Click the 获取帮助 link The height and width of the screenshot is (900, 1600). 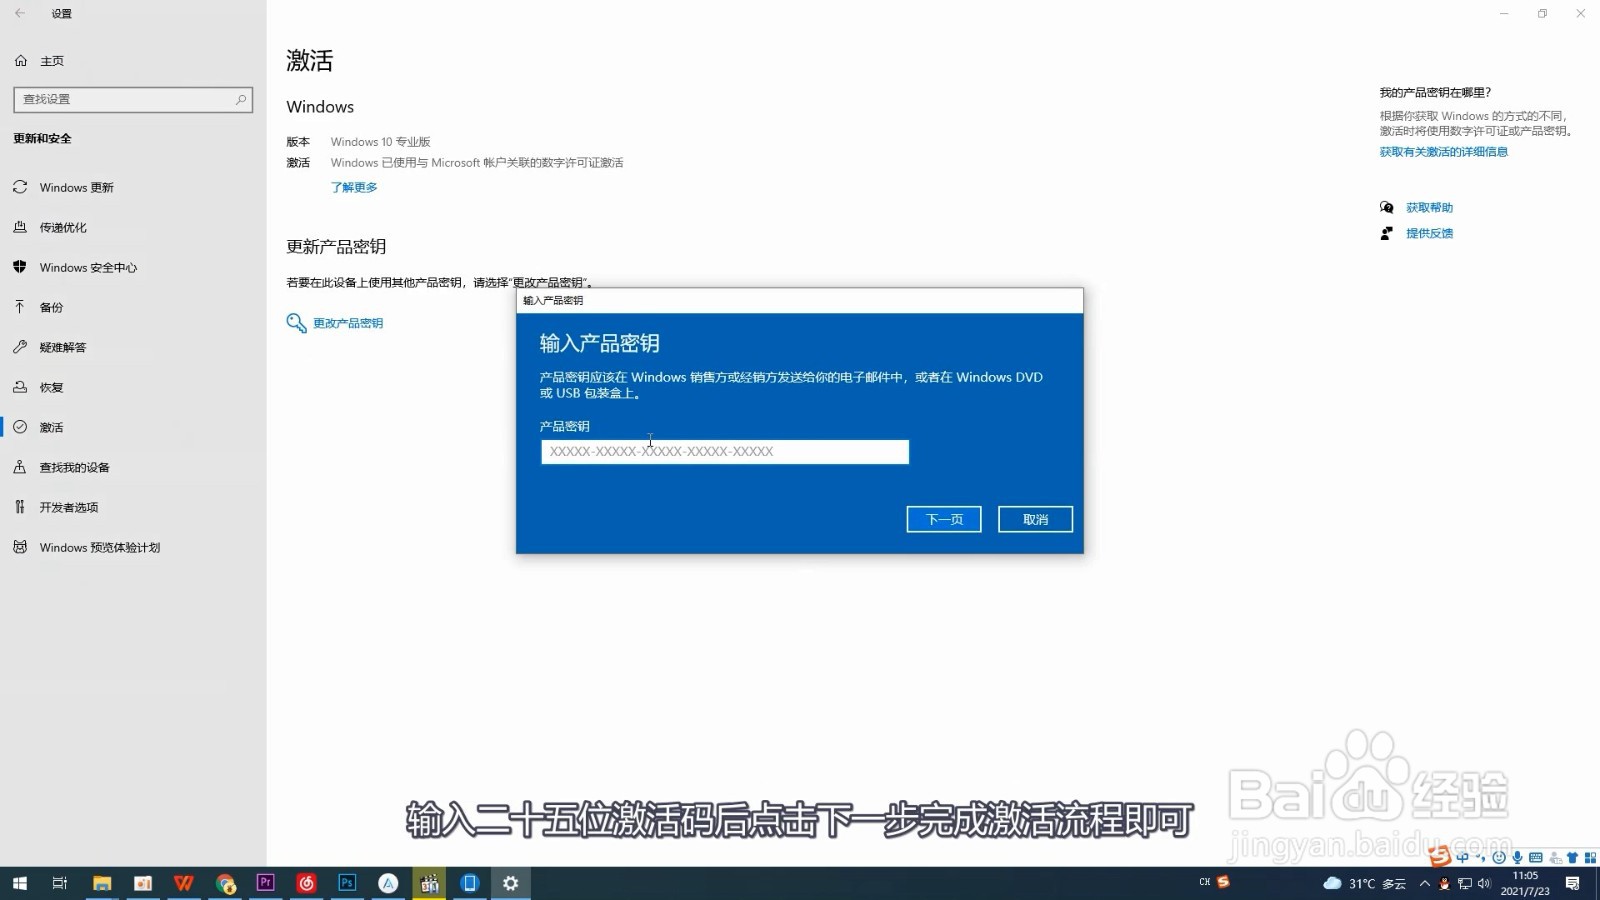(x=1429, y=208)
